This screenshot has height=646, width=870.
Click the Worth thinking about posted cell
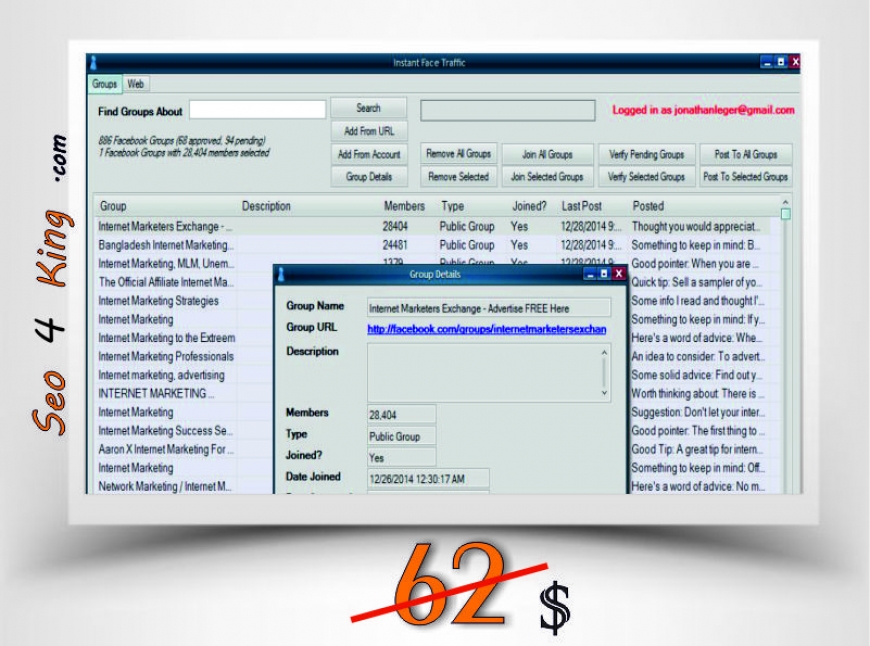[x=697, y=393]
